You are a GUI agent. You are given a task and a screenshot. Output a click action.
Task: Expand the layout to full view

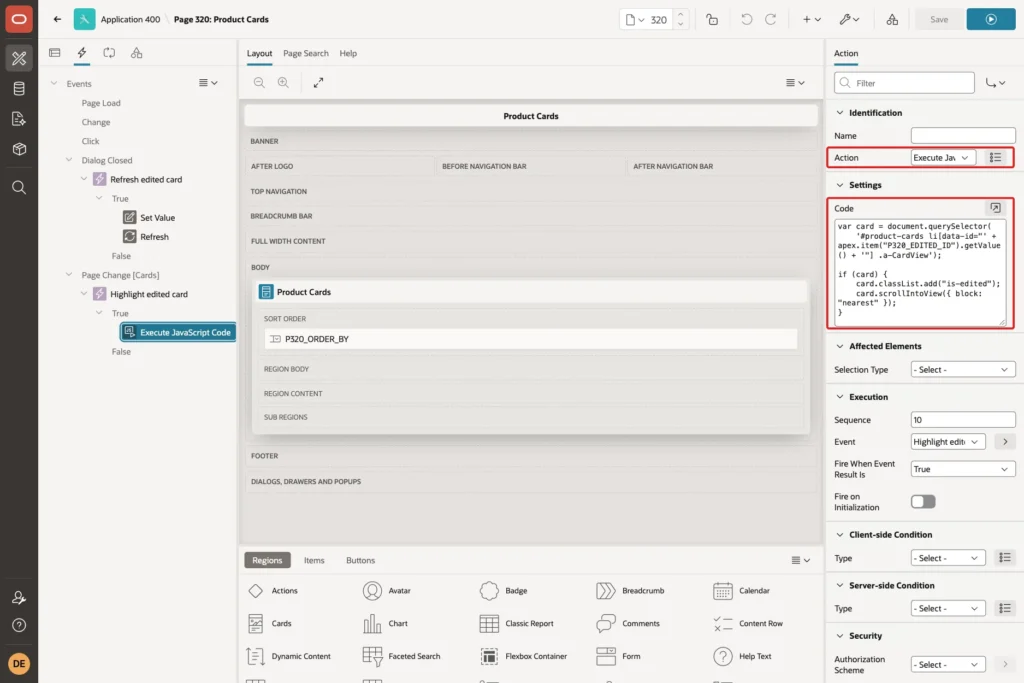(318, 82)
